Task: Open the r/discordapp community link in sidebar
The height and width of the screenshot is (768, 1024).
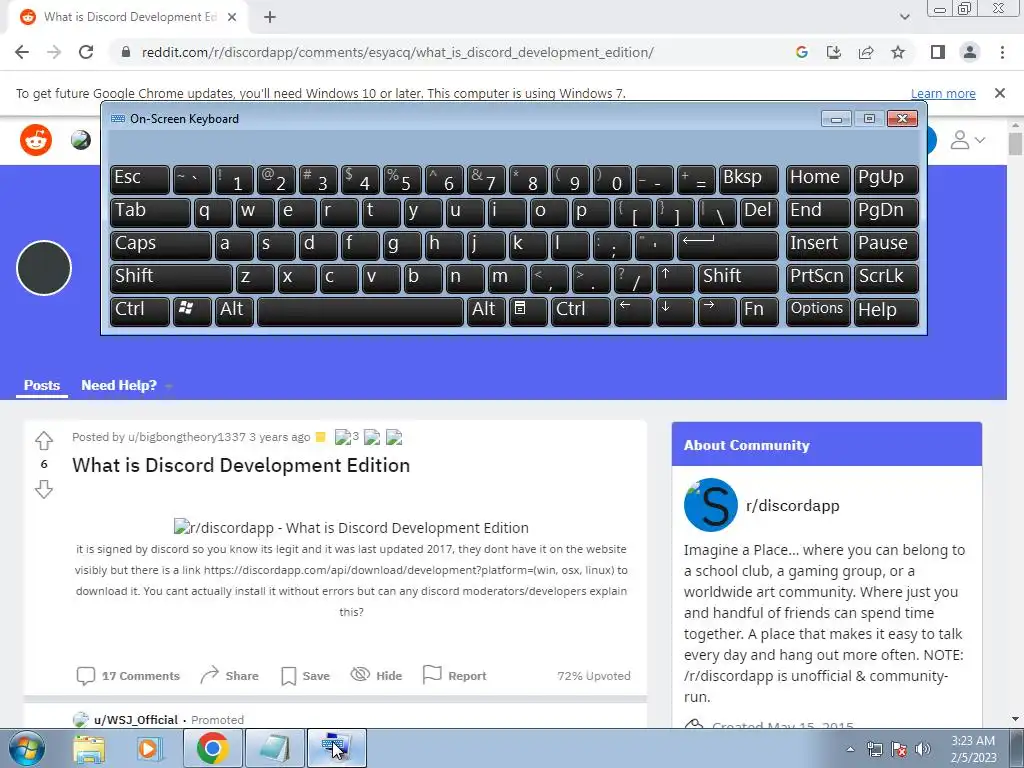Action: (x=793, y=505)
